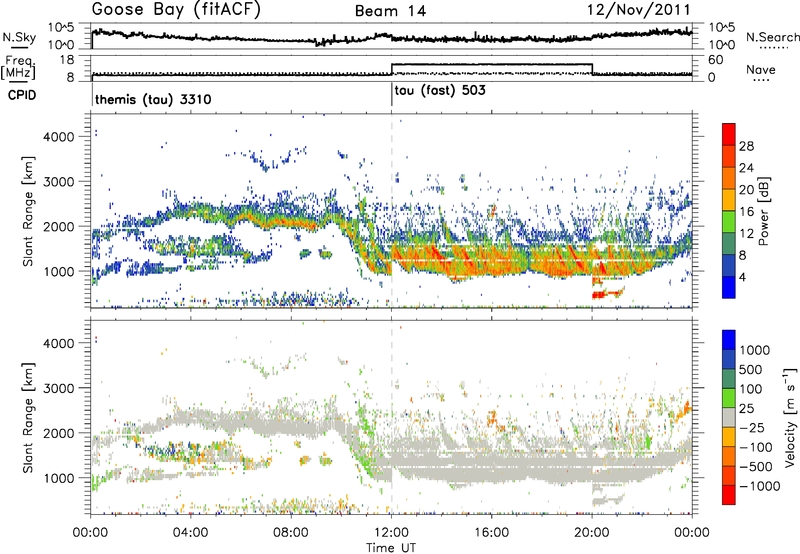Click the '16:00' time tick label
The height and width of the screenshot is (554, 800).
click(x=491, y=533)
